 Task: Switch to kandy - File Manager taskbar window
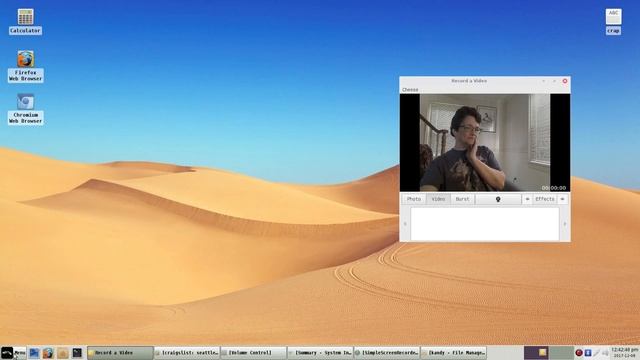pyautogui.click(x=453, y=353)
